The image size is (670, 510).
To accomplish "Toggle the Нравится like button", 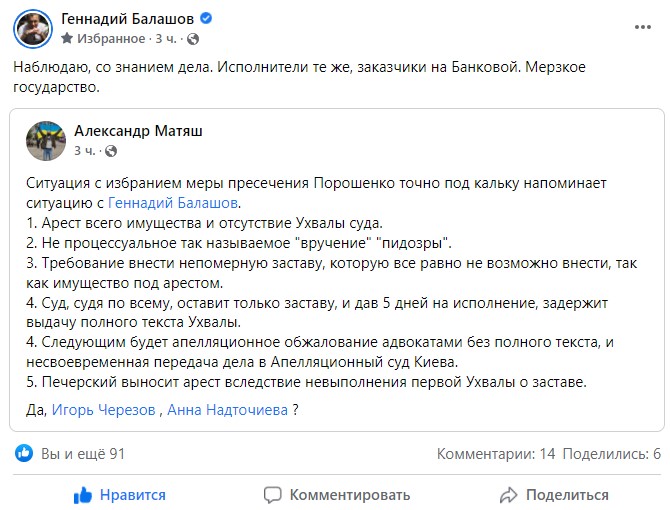I will [x=119, y=494].
